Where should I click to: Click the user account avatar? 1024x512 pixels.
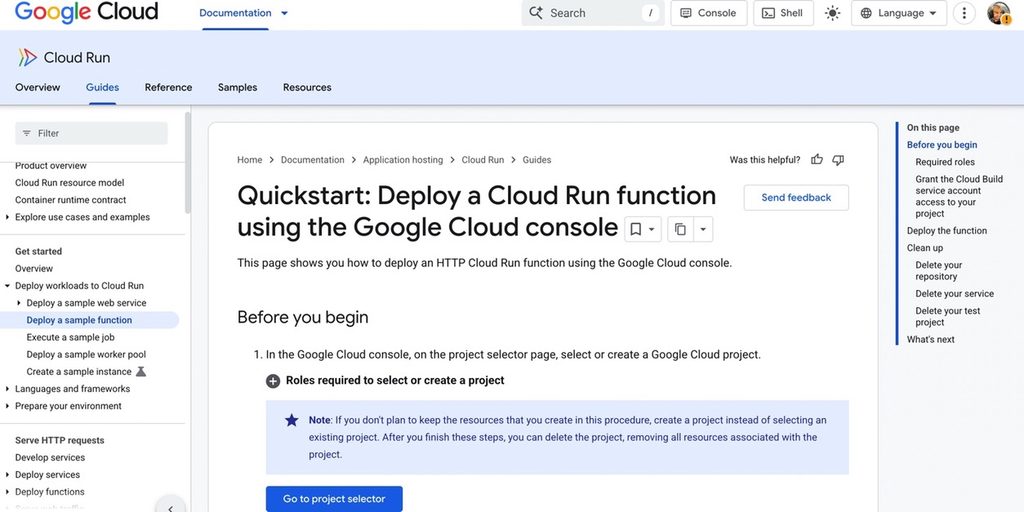click(999, 13)
